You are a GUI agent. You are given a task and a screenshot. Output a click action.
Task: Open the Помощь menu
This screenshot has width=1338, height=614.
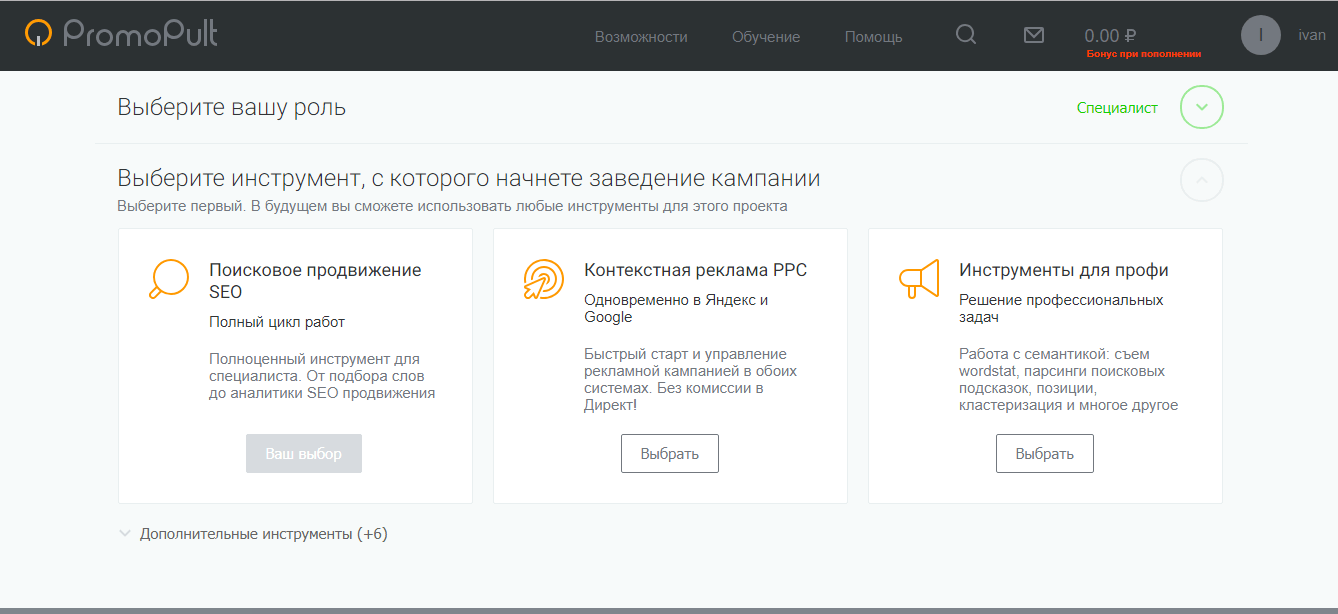coord(873,37)
